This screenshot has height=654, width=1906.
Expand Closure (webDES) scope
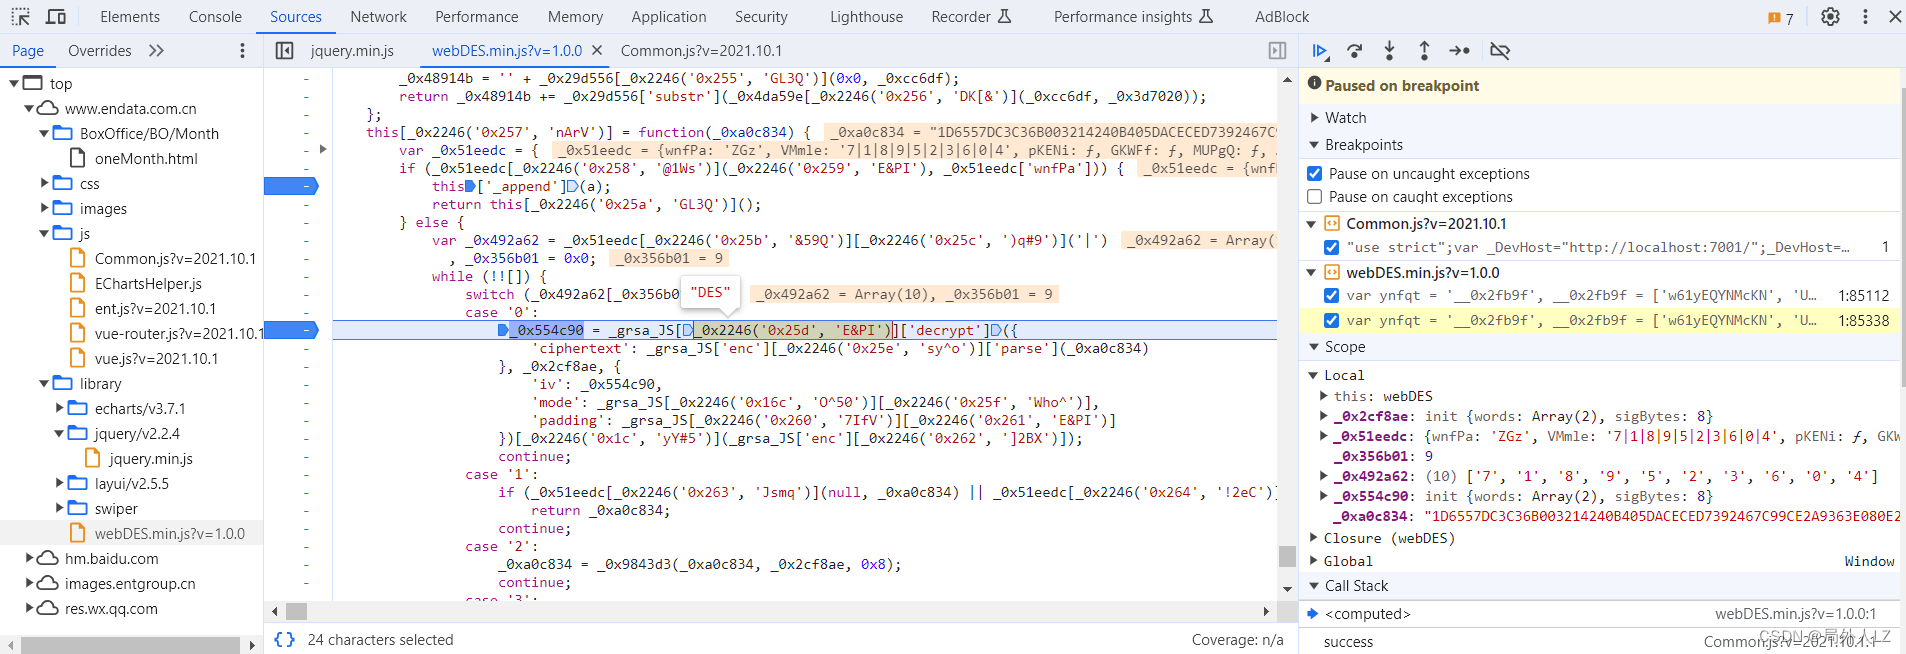pyautogui.click(x=1313, y=538)
